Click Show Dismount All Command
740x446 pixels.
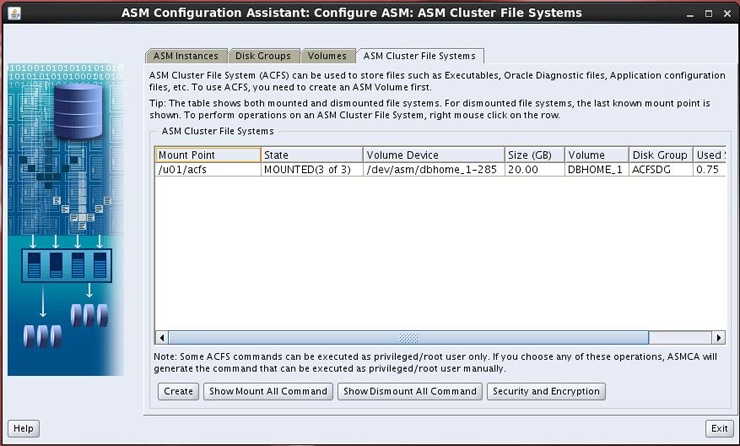(x=410, y=391)
